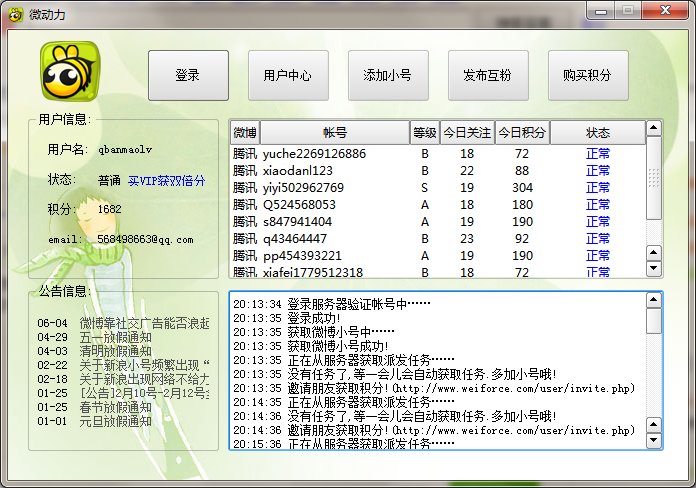Click the 20:13:35 invite.php URL log line

coord(434,388)
